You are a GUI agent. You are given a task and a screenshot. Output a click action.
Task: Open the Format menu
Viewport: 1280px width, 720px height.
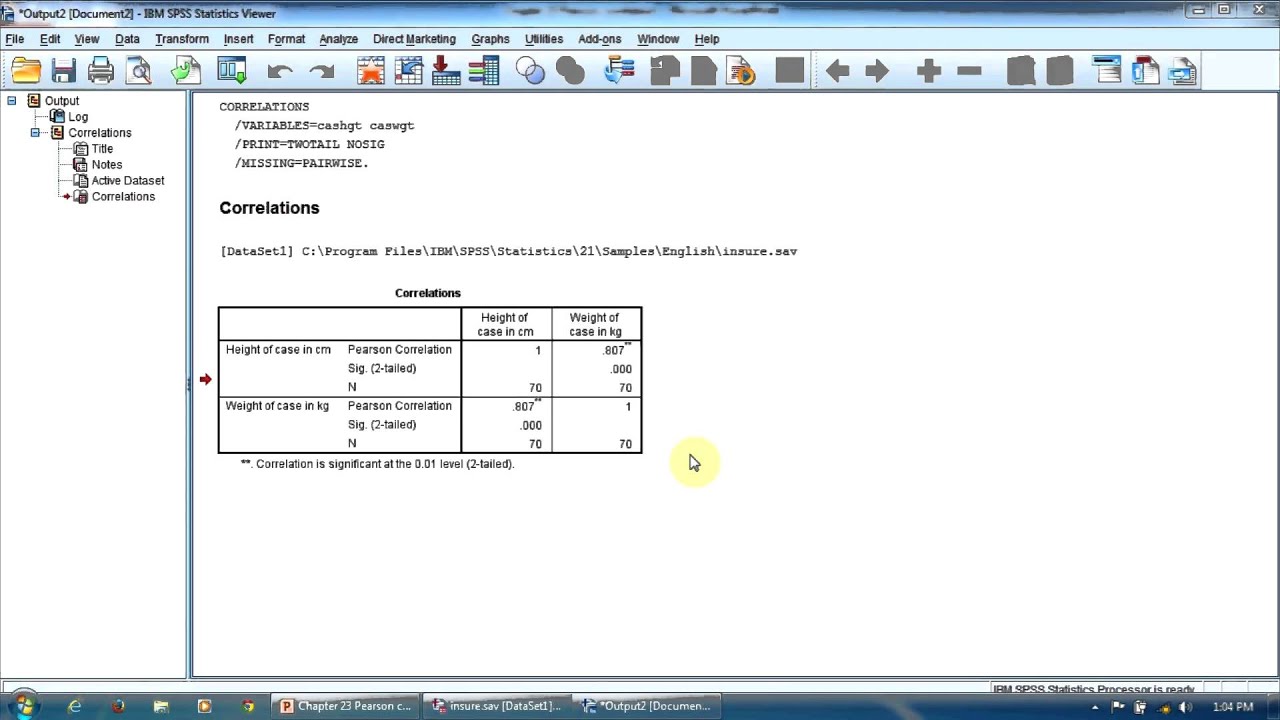click(286, 39)
